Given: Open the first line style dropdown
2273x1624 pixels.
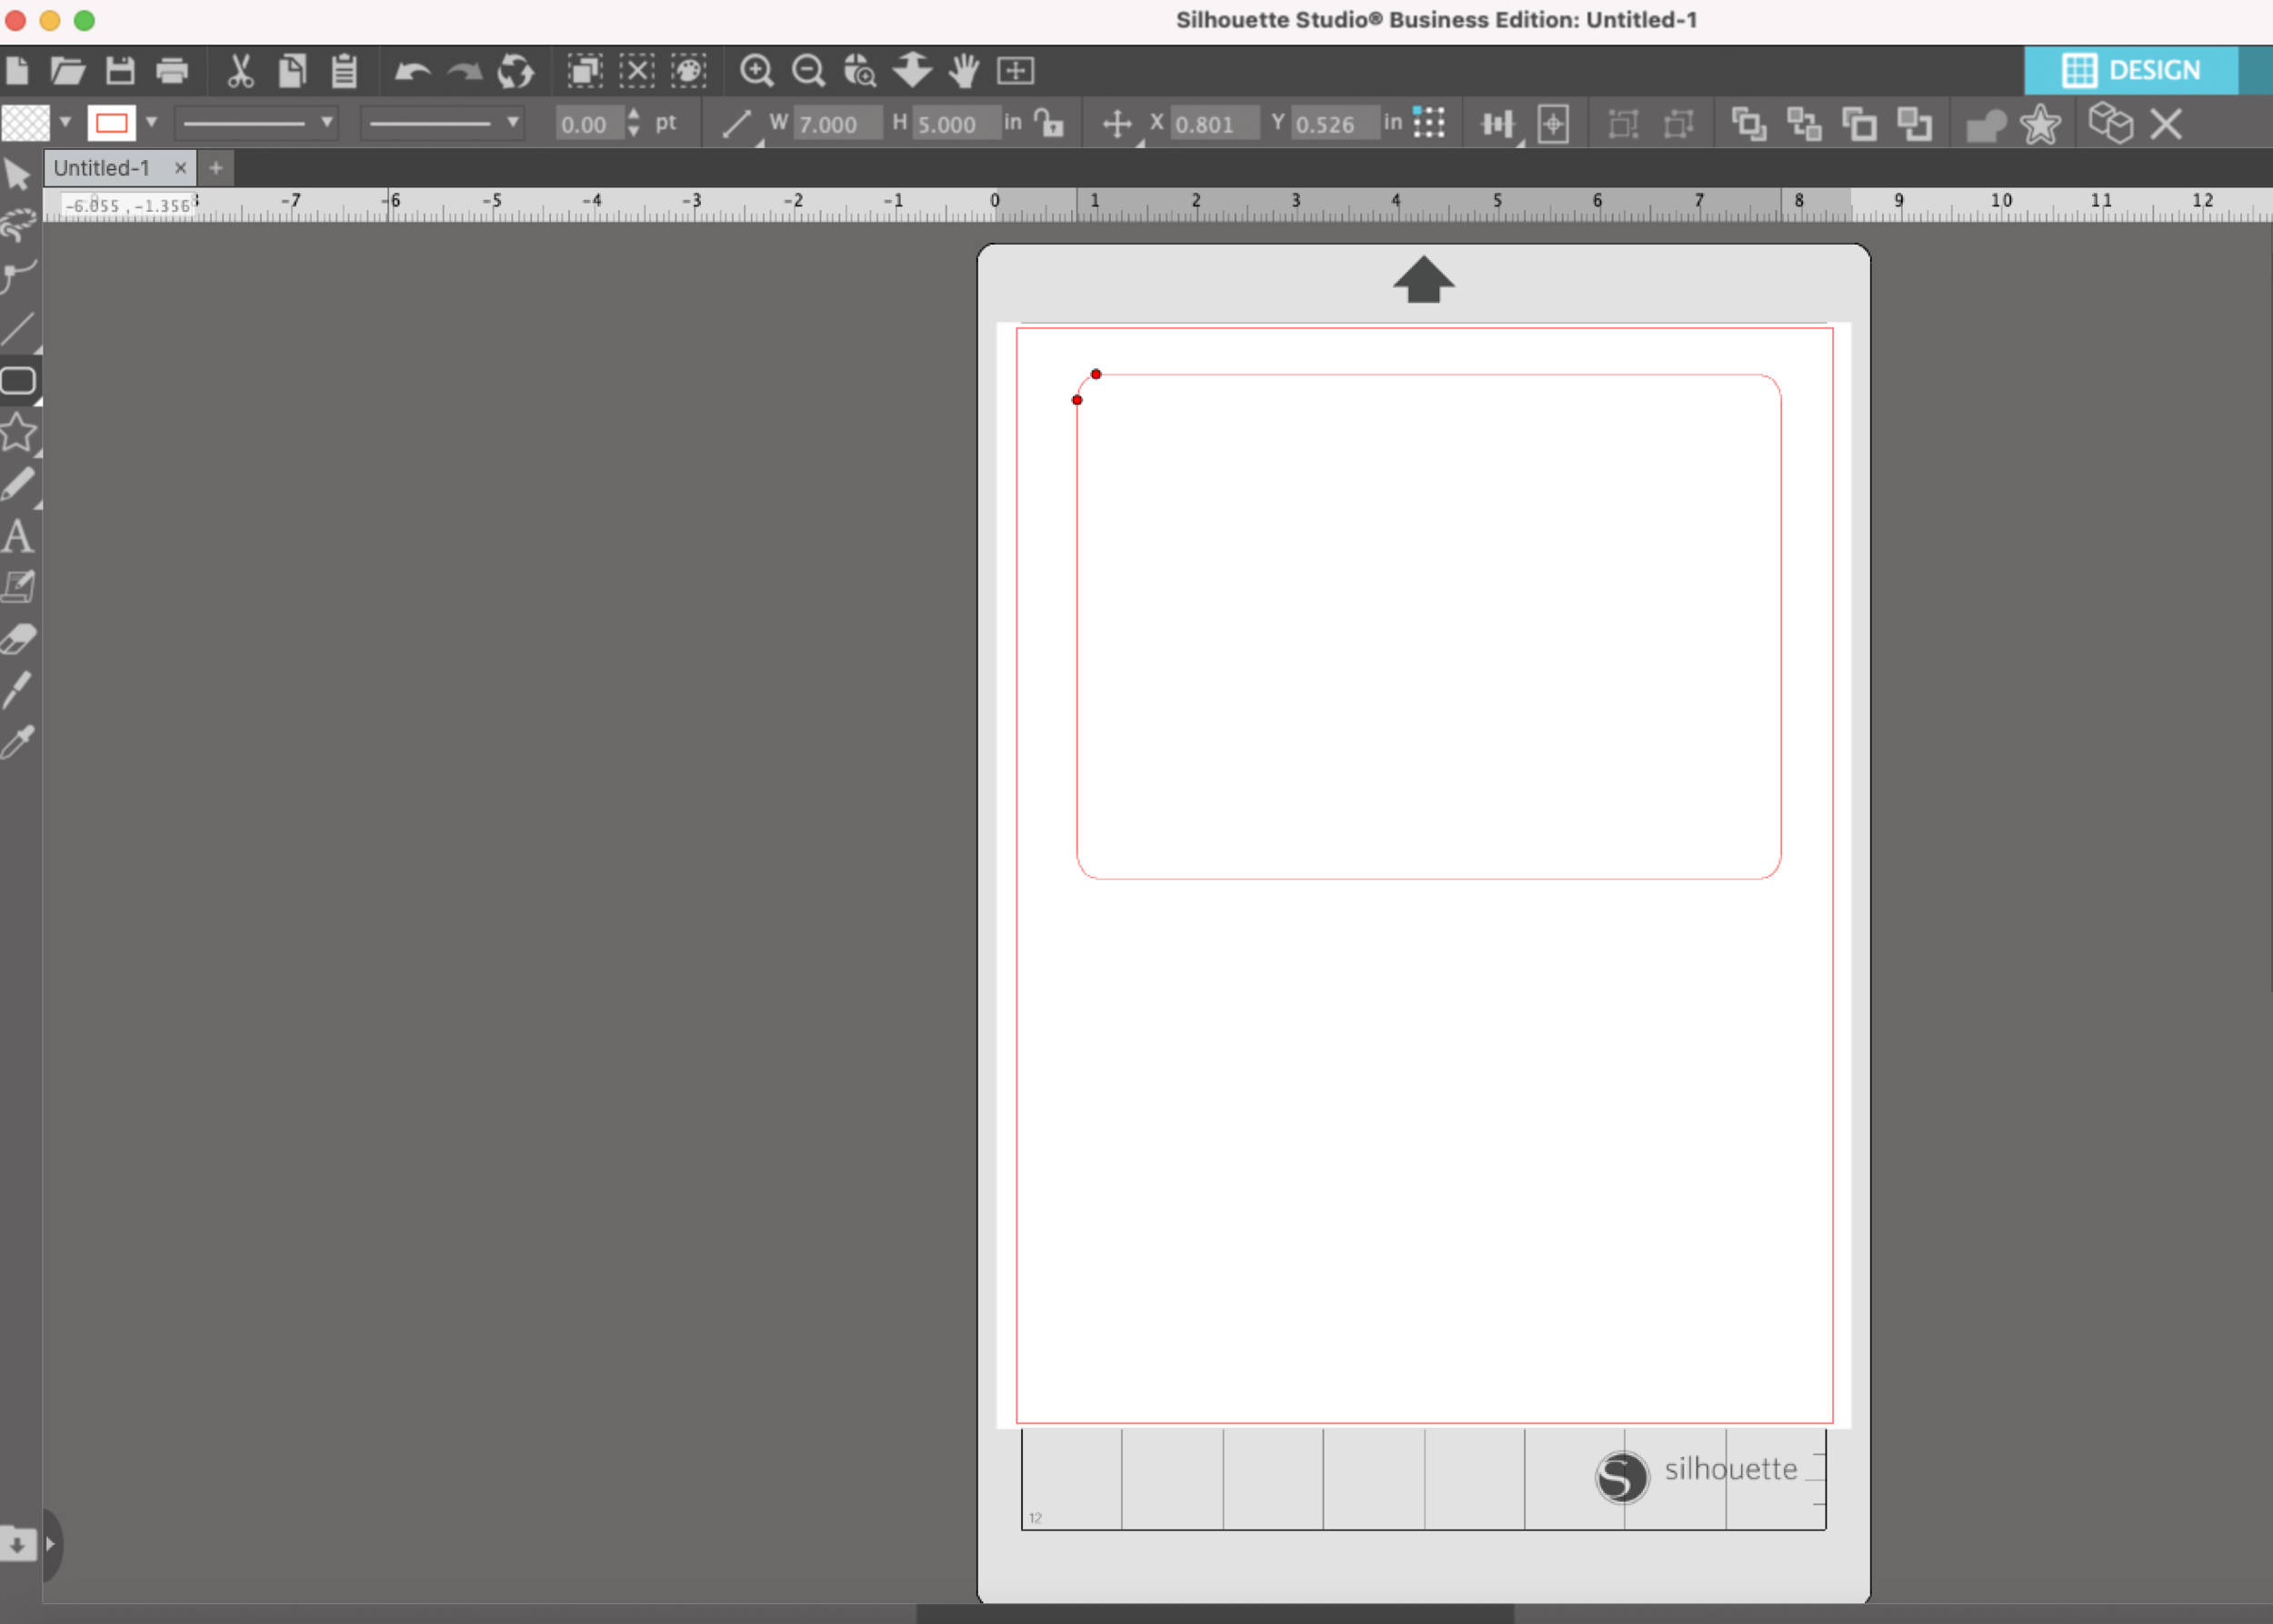Looking at the screenshot, I should coord(257,123).
